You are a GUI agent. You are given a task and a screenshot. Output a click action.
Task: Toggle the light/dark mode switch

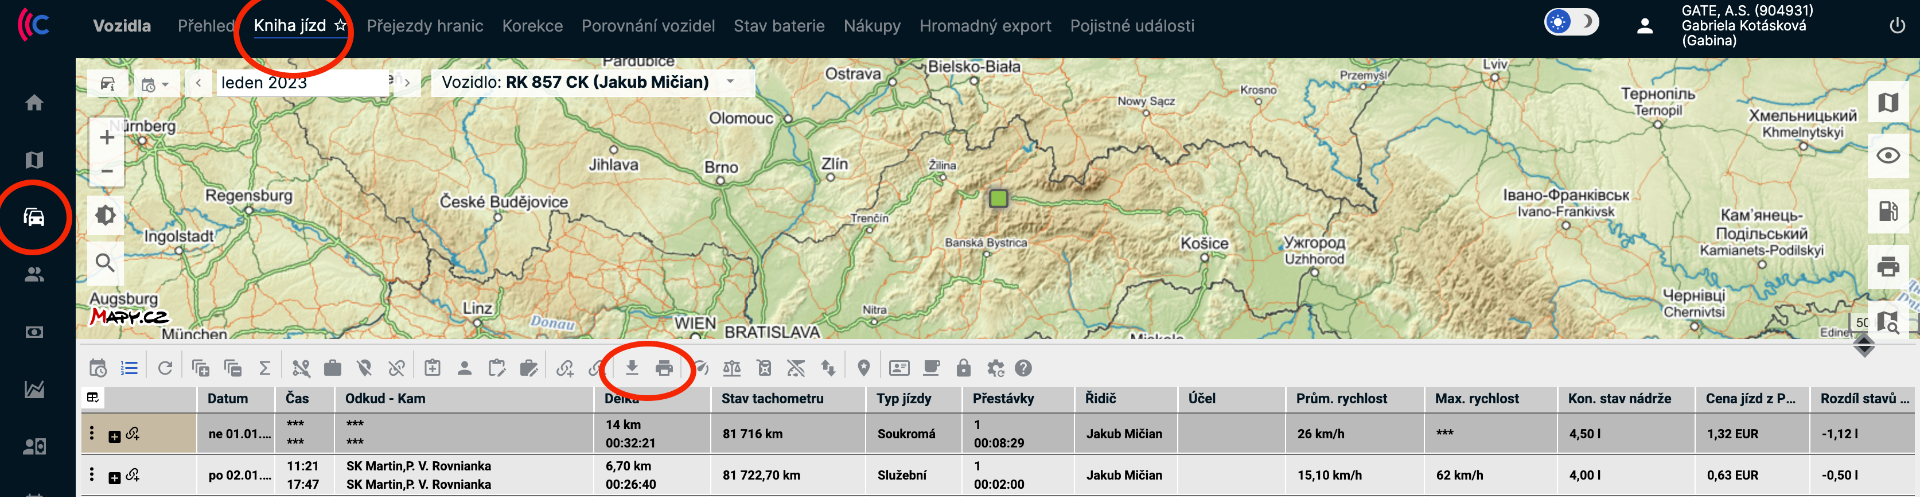(x=1571, y=22)
